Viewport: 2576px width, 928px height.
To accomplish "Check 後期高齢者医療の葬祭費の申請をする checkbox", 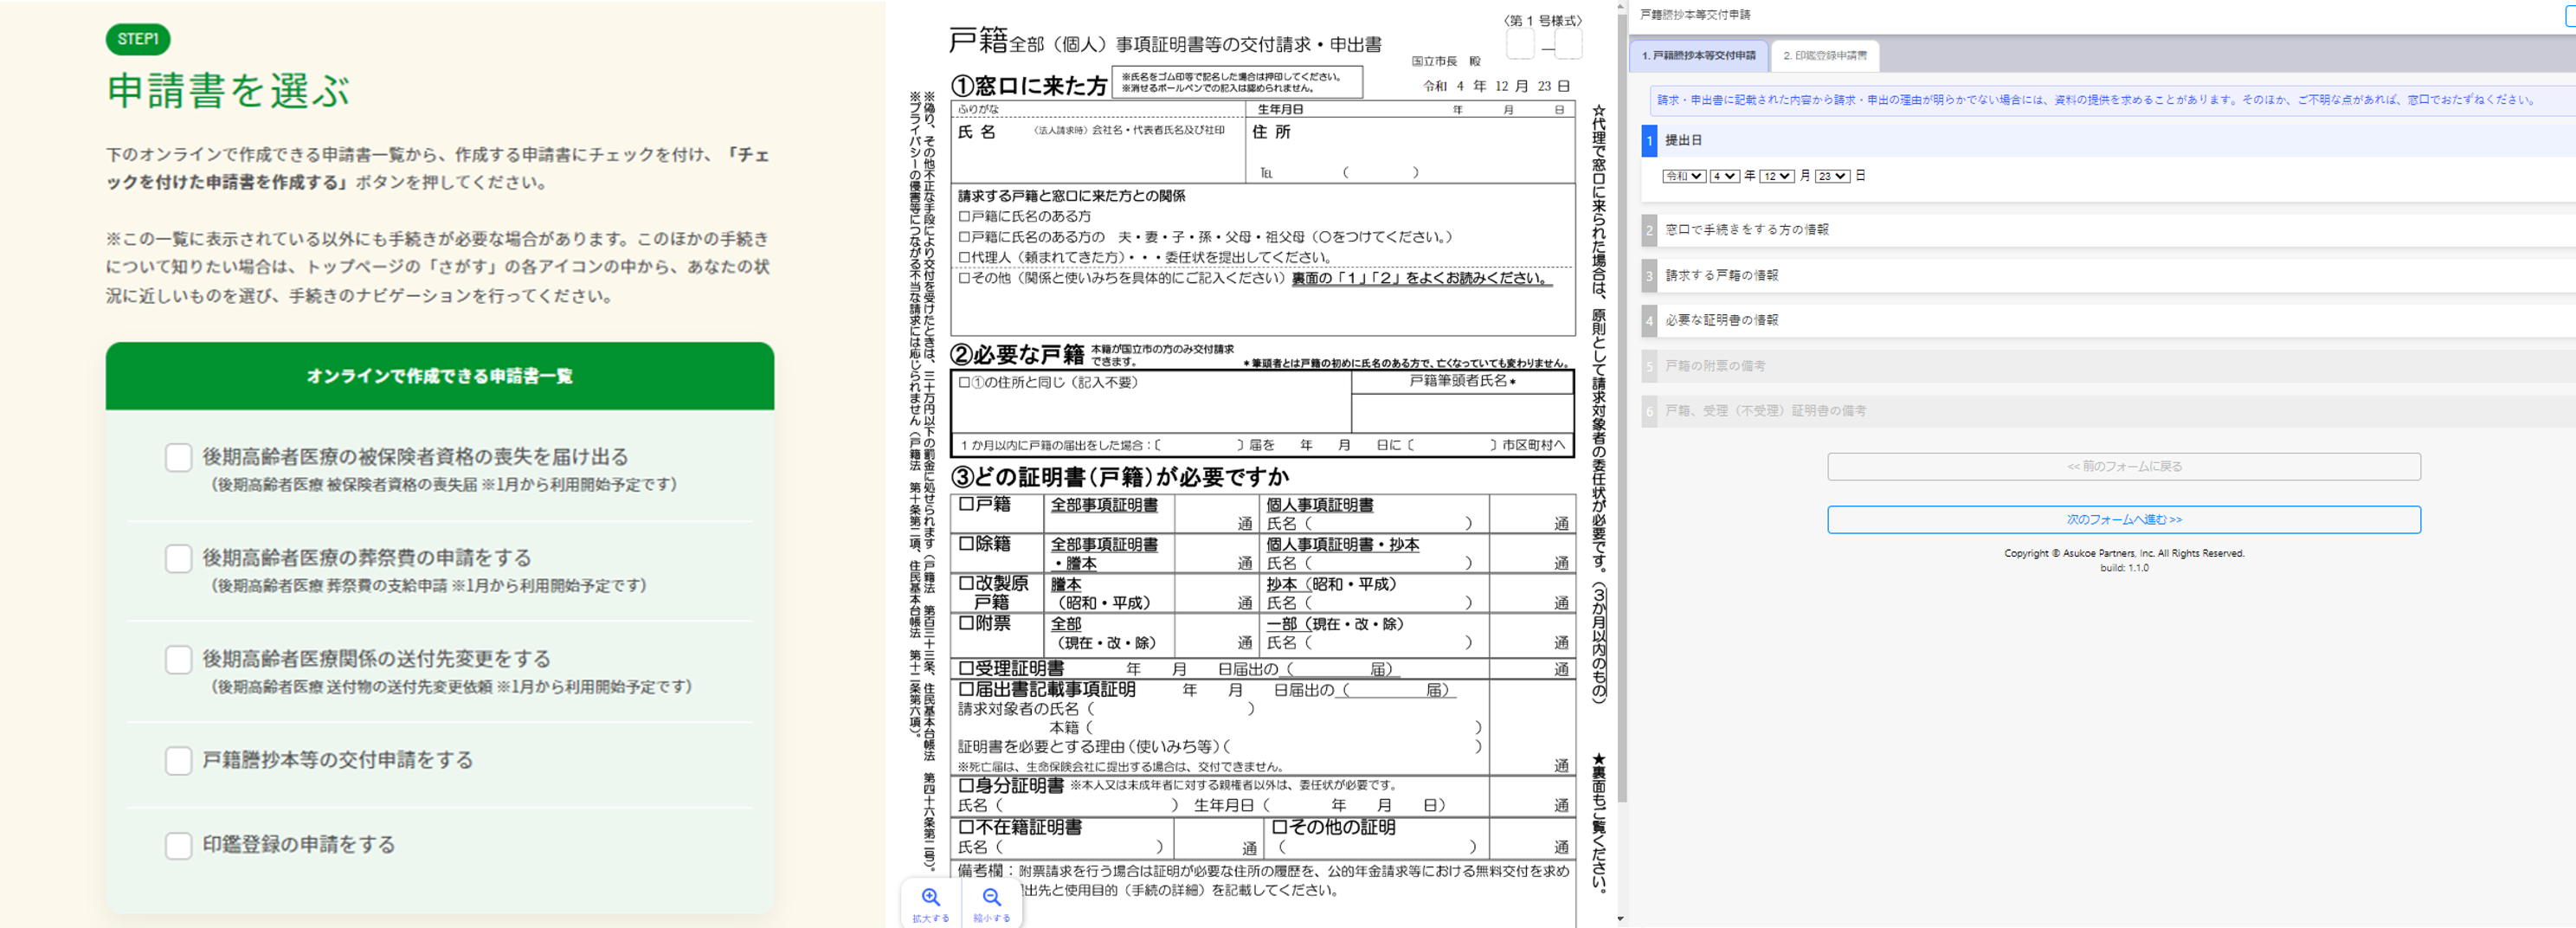I will 178,558.
